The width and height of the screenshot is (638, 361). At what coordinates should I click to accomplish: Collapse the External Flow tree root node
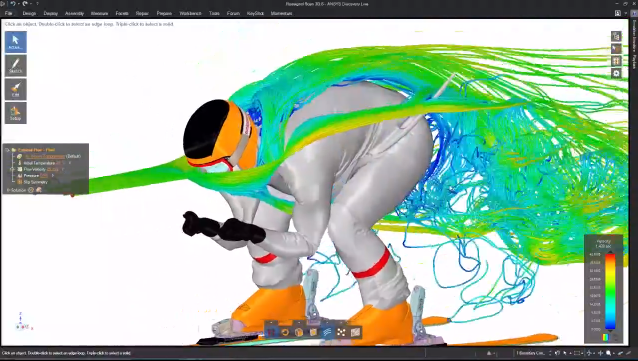click(x=7, y=150)
